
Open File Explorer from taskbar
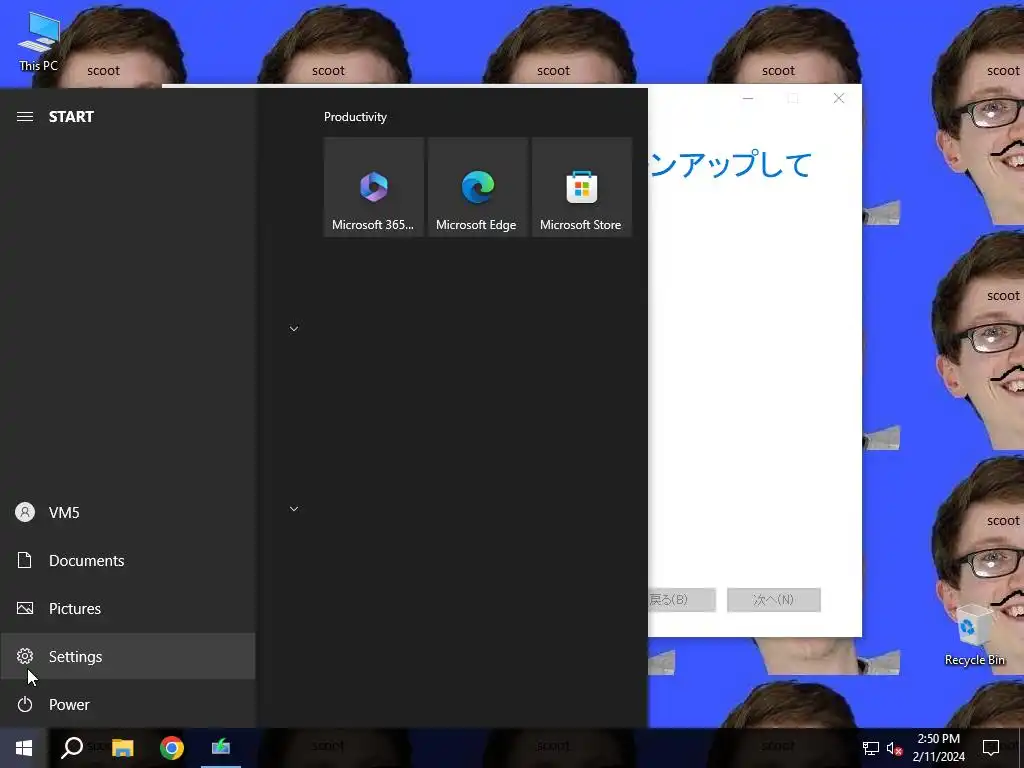122,748
